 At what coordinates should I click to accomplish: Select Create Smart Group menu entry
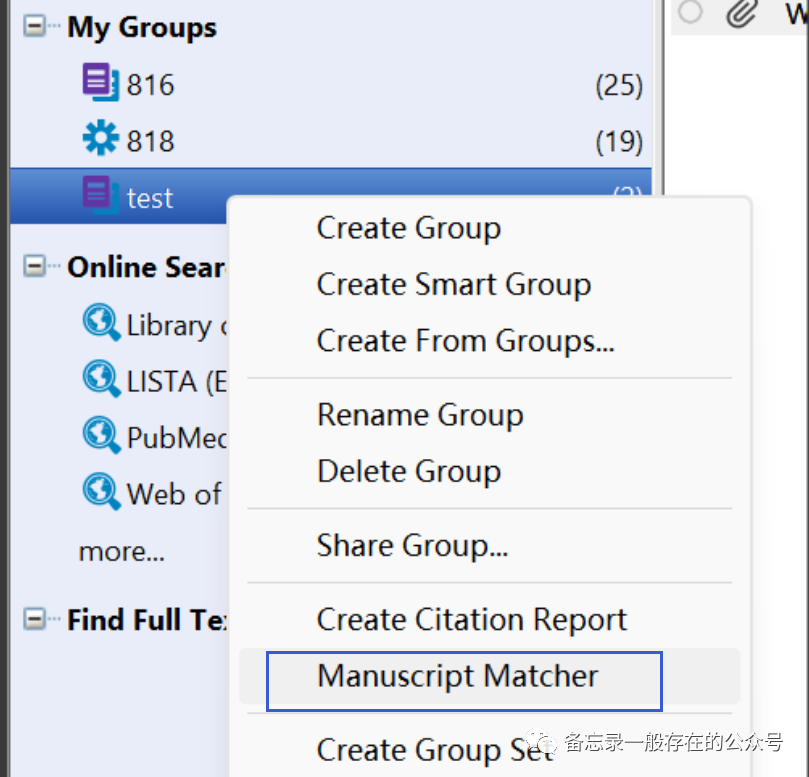(453, 284)
